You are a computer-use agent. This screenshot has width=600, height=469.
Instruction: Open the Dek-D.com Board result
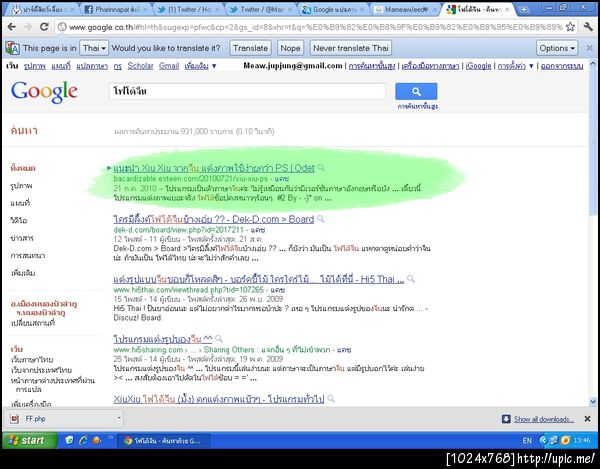pos(214,219)
